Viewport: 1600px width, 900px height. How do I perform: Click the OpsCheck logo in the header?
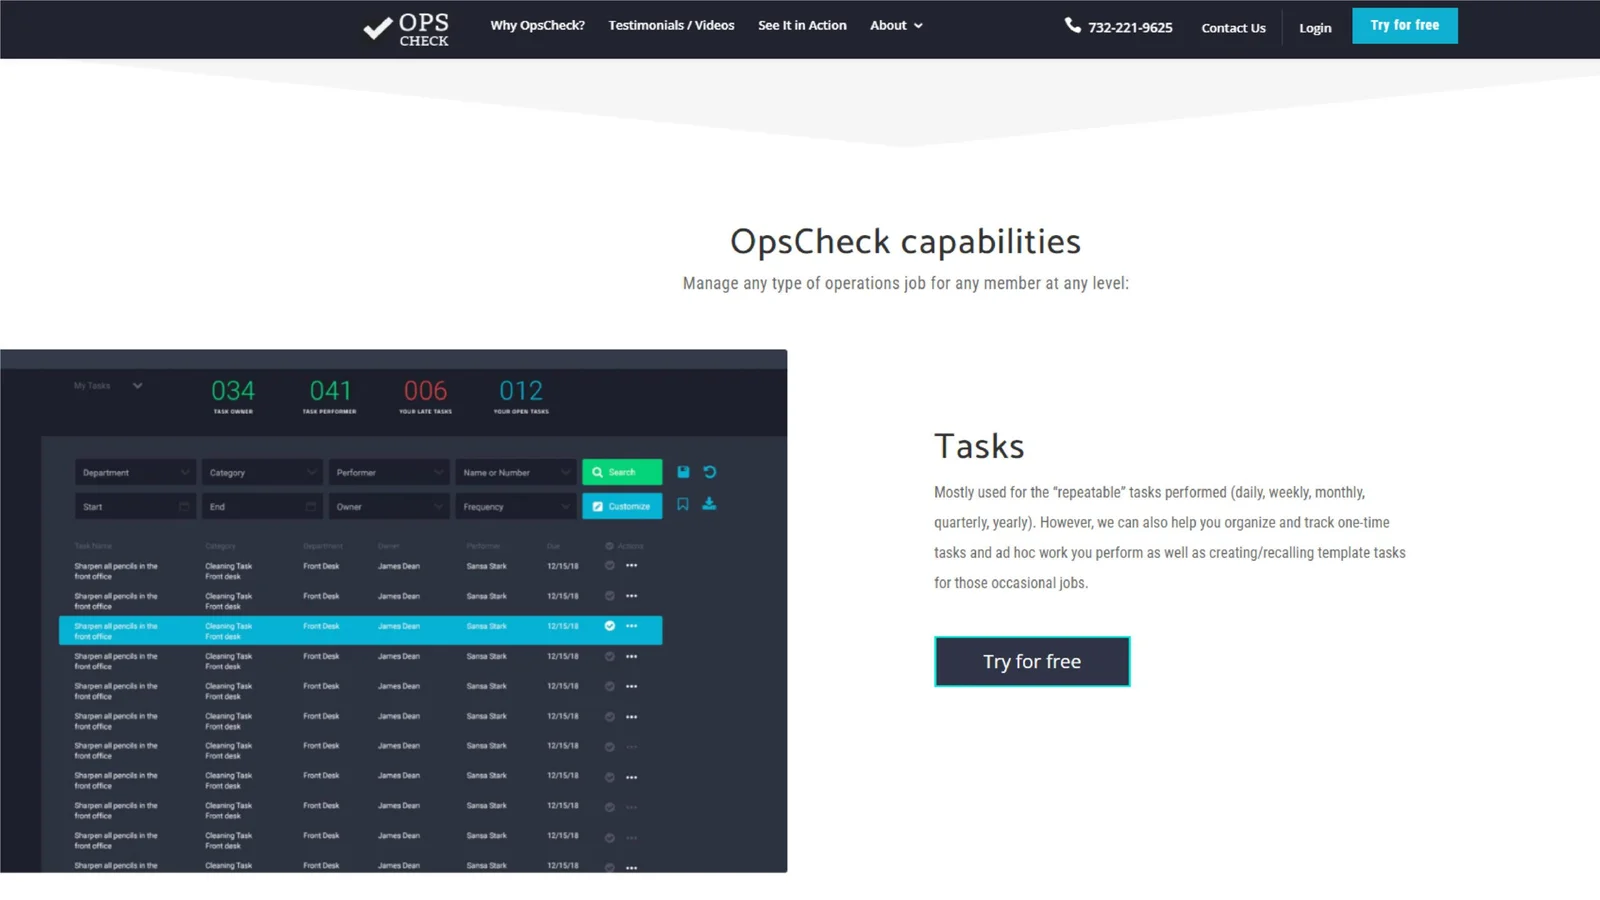pyautogui.click(x=406, y=29)
